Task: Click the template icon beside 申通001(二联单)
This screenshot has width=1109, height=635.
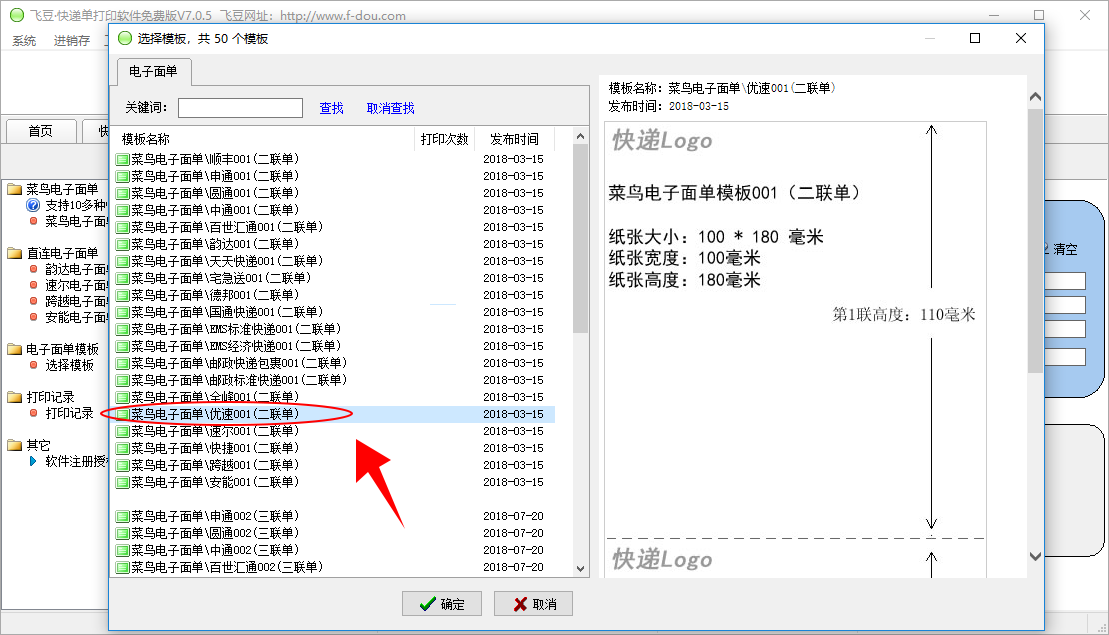Action: [122, 177]
